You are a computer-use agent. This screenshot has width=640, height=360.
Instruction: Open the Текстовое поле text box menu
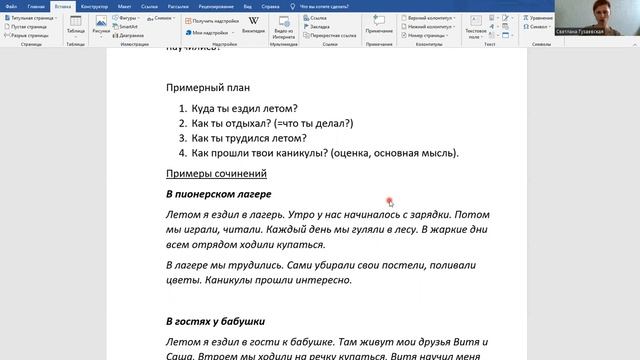476,27
